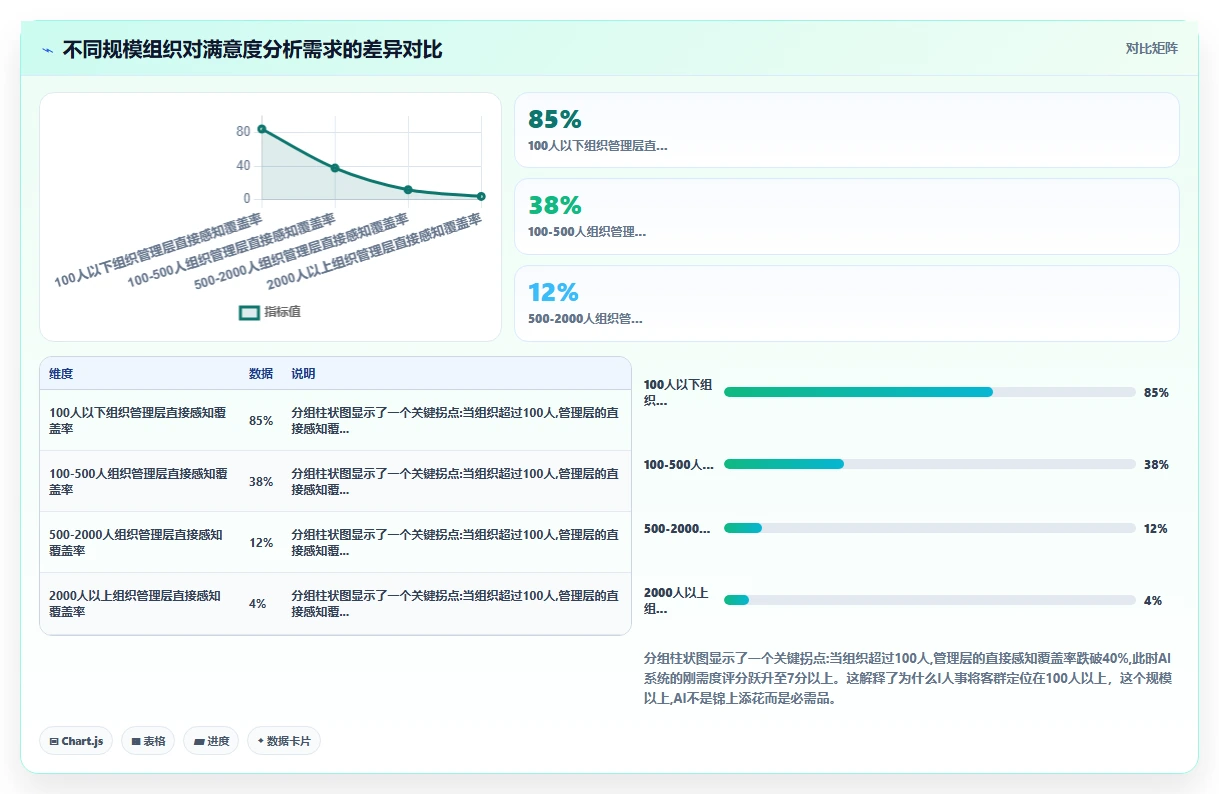Click the 85% progress bar
This screenshot has width=1219, height=794.
[929, 392]
